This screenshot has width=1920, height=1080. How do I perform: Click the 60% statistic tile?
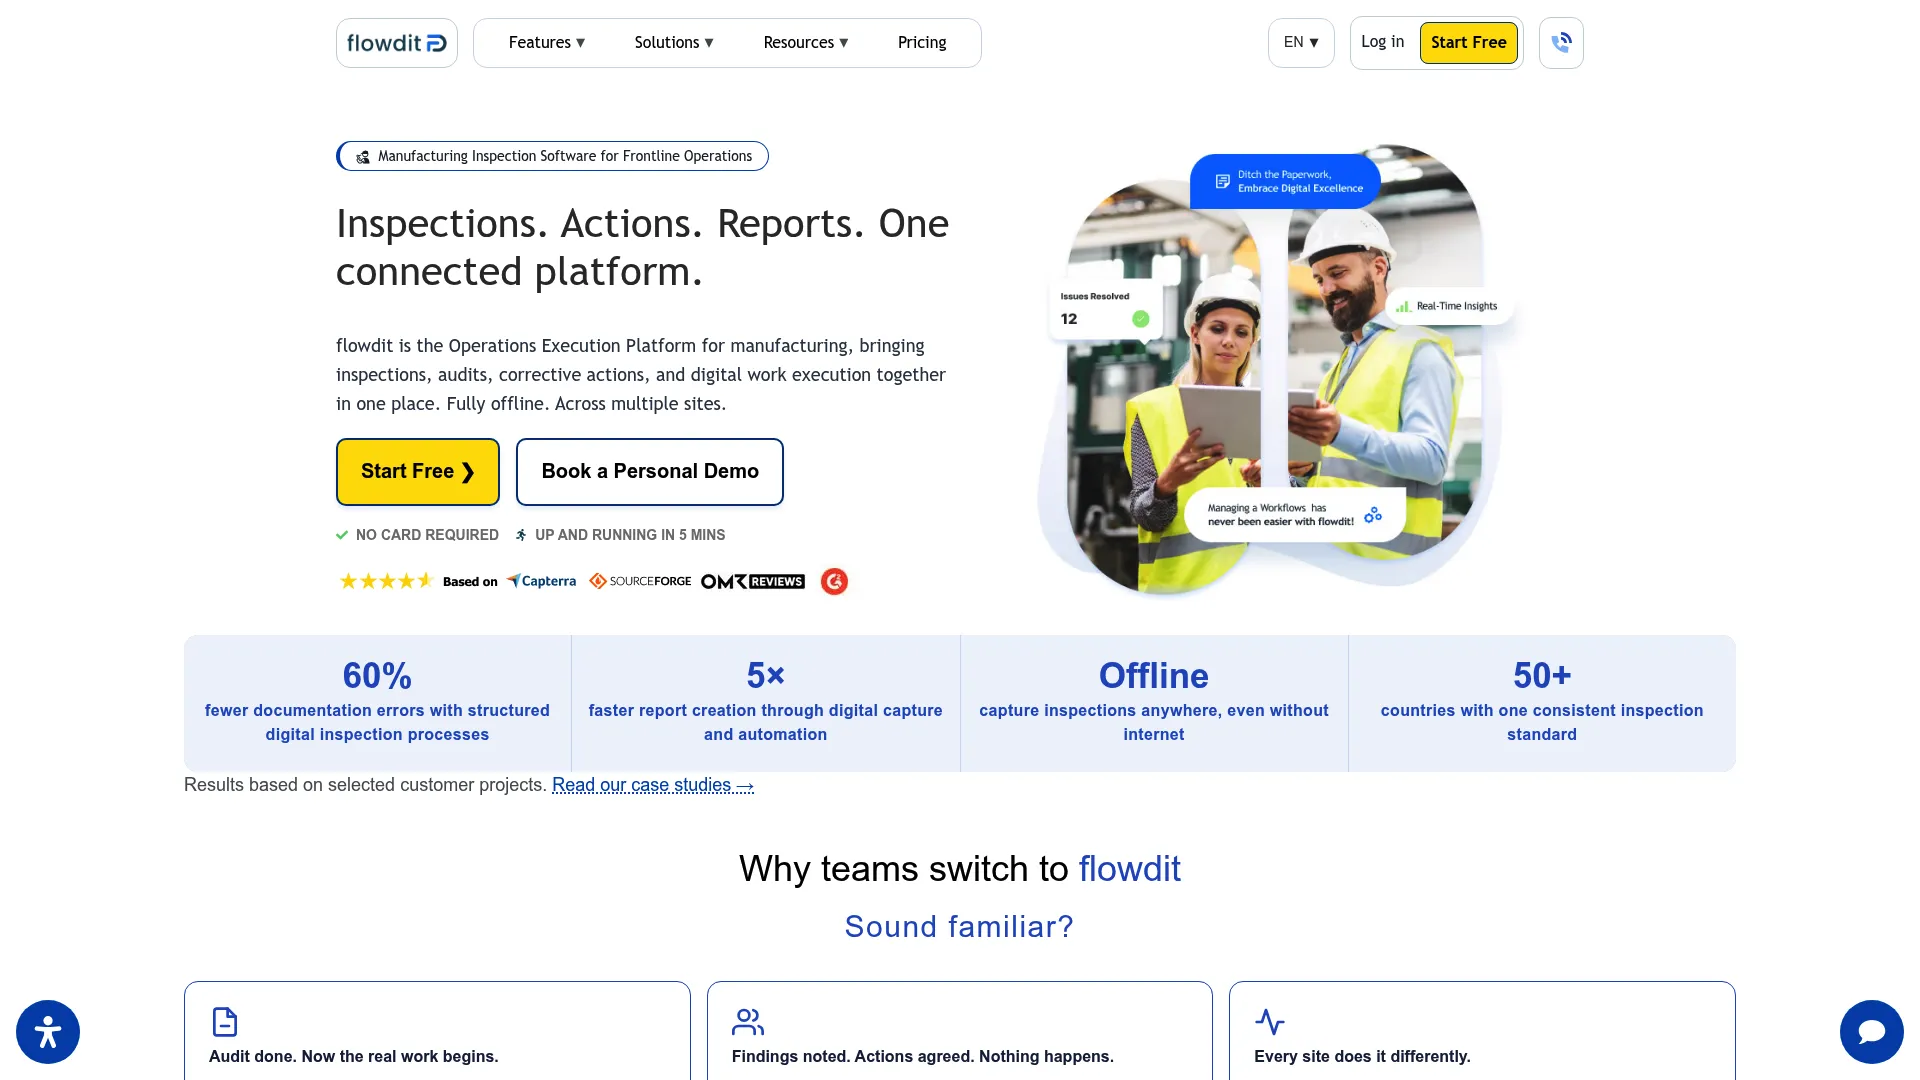[x=377, y=703]
